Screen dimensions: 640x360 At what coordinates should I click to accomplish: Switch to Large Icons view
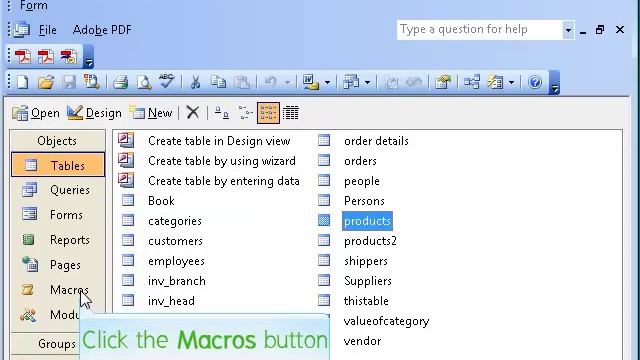click(222, 113)
